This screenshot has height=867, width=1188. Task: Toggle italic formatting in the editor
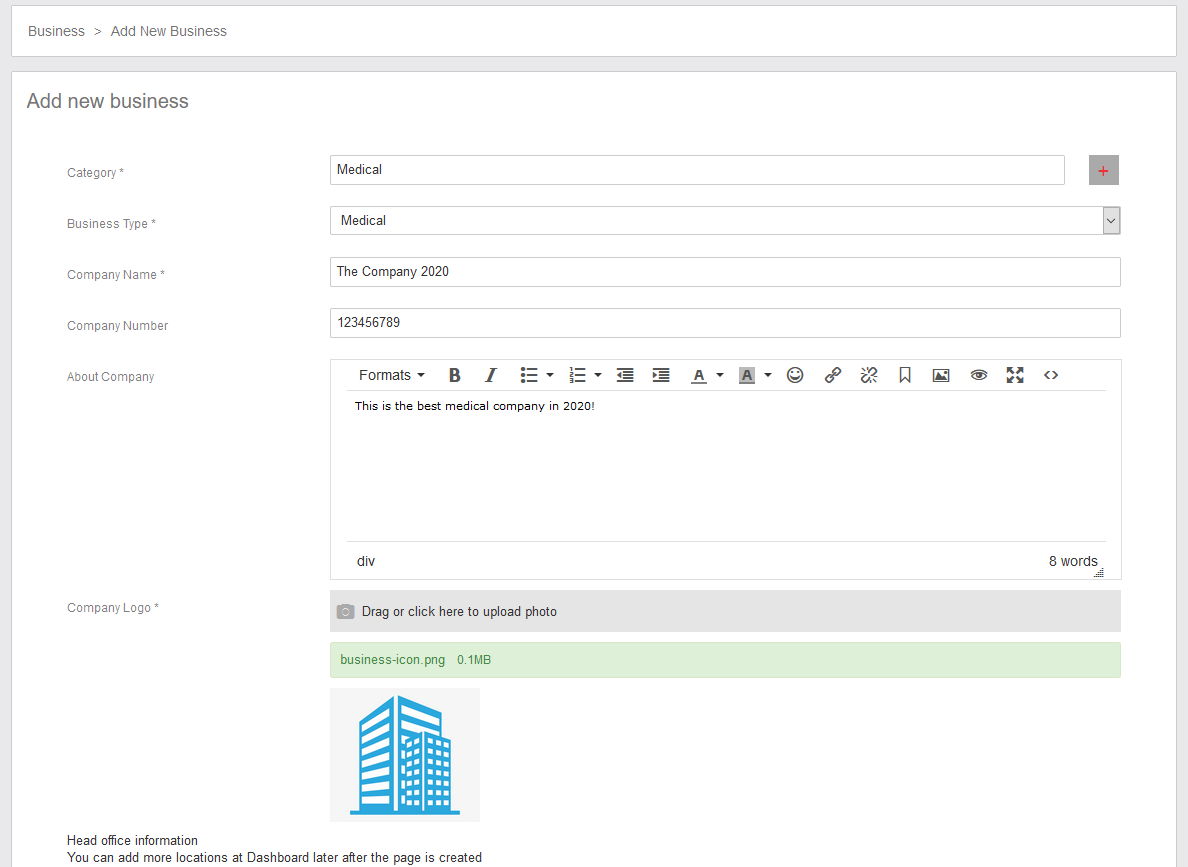click(x=490, y=375)
